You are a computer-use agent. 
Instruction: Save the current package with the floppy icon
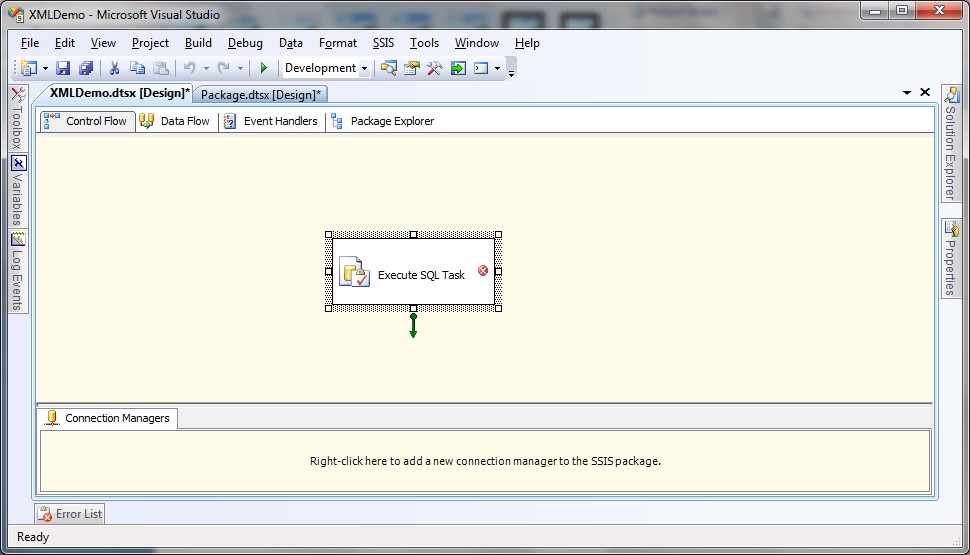tap(63, 68)
